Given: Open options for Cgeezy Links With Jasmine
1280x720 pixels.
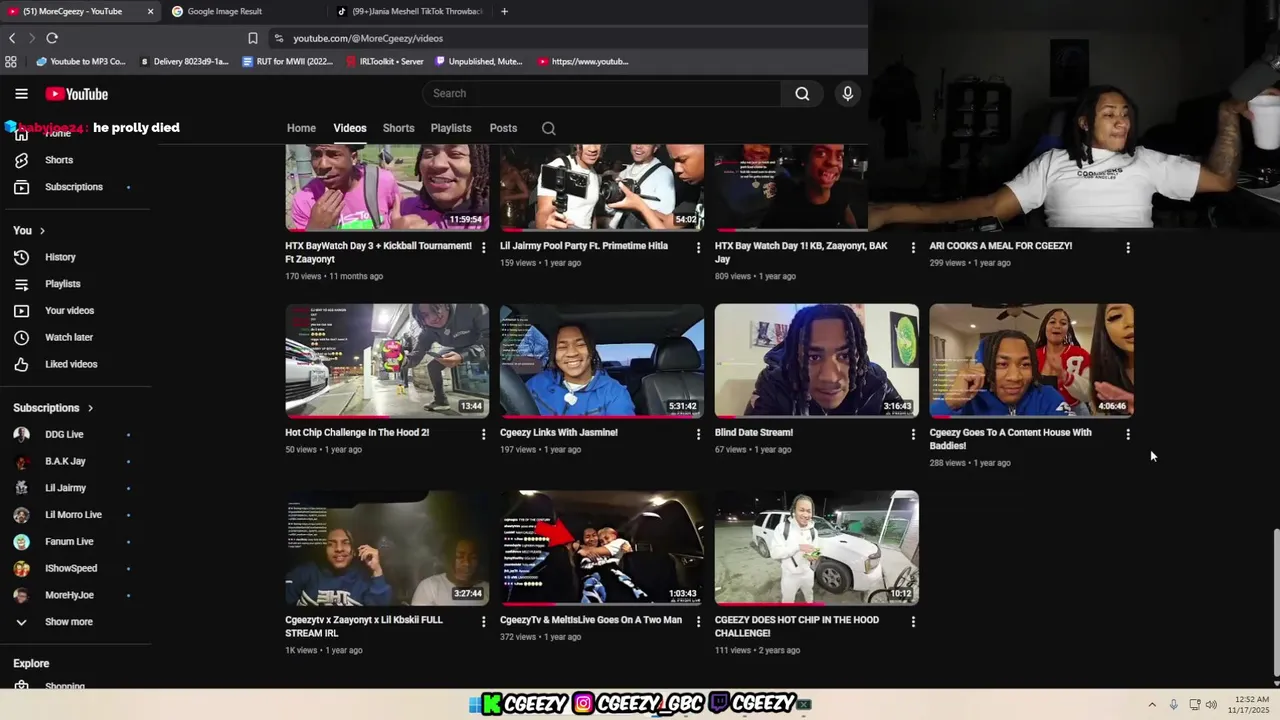Looking at the screenshot, I should coord(698,434).
